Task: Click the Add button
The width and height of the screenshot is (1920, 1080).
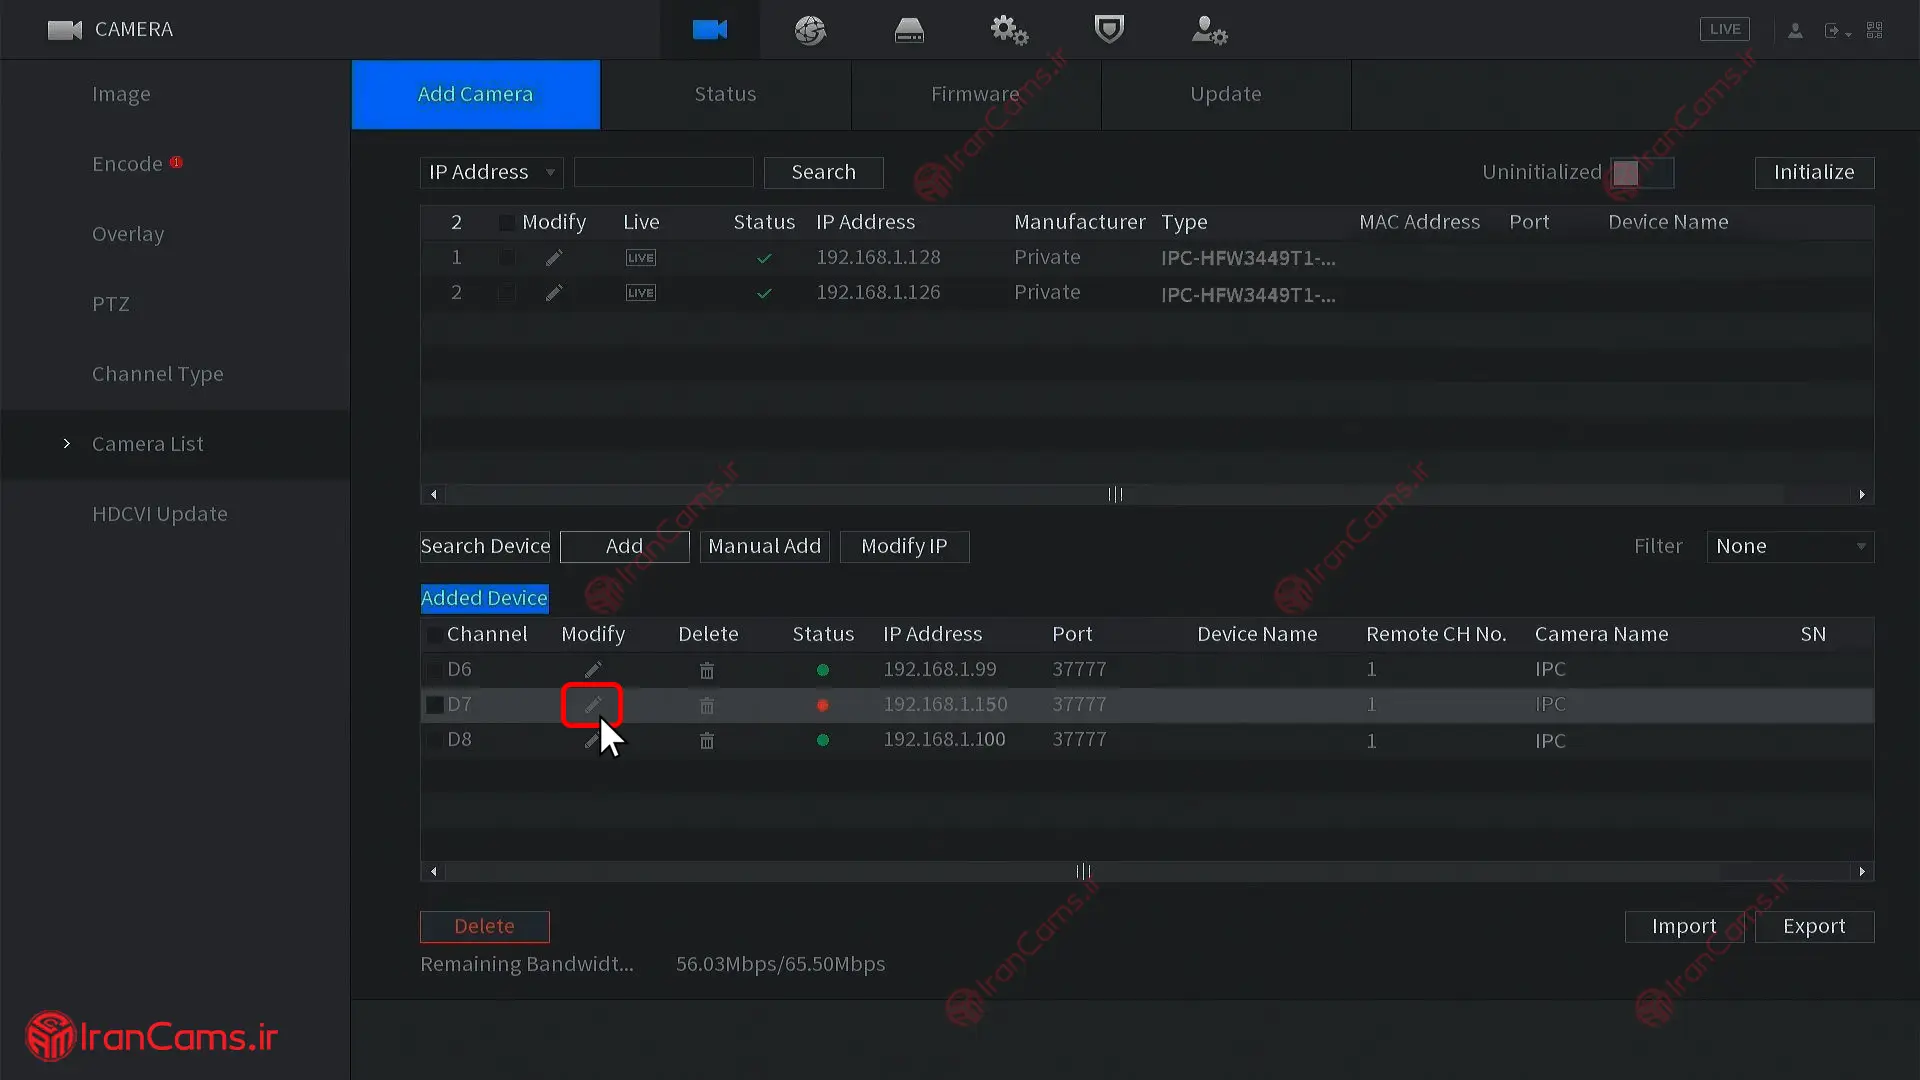Action: click(x=624, y=546)
